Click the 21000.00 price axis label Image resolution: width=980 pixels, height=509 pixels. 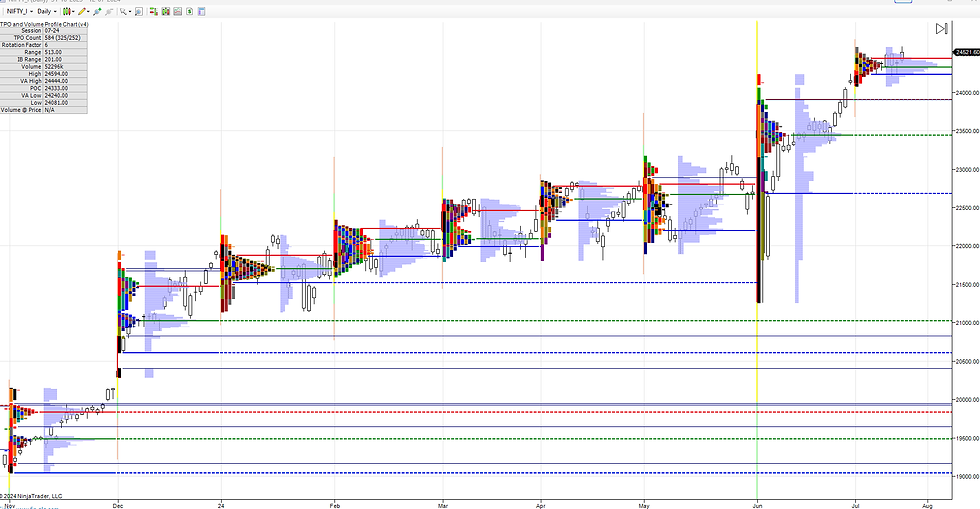[x=967, y=323]
